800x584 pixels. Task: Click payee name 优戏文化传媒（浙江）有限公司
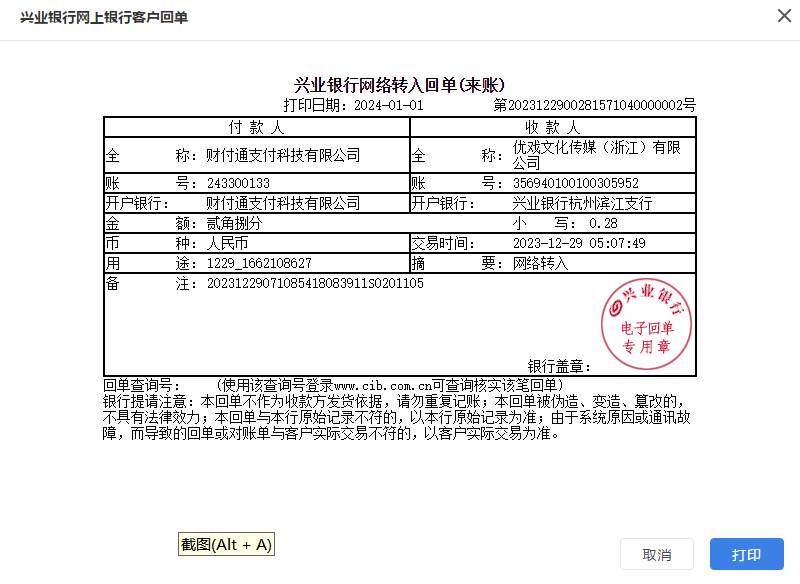(x=596, y=155)
